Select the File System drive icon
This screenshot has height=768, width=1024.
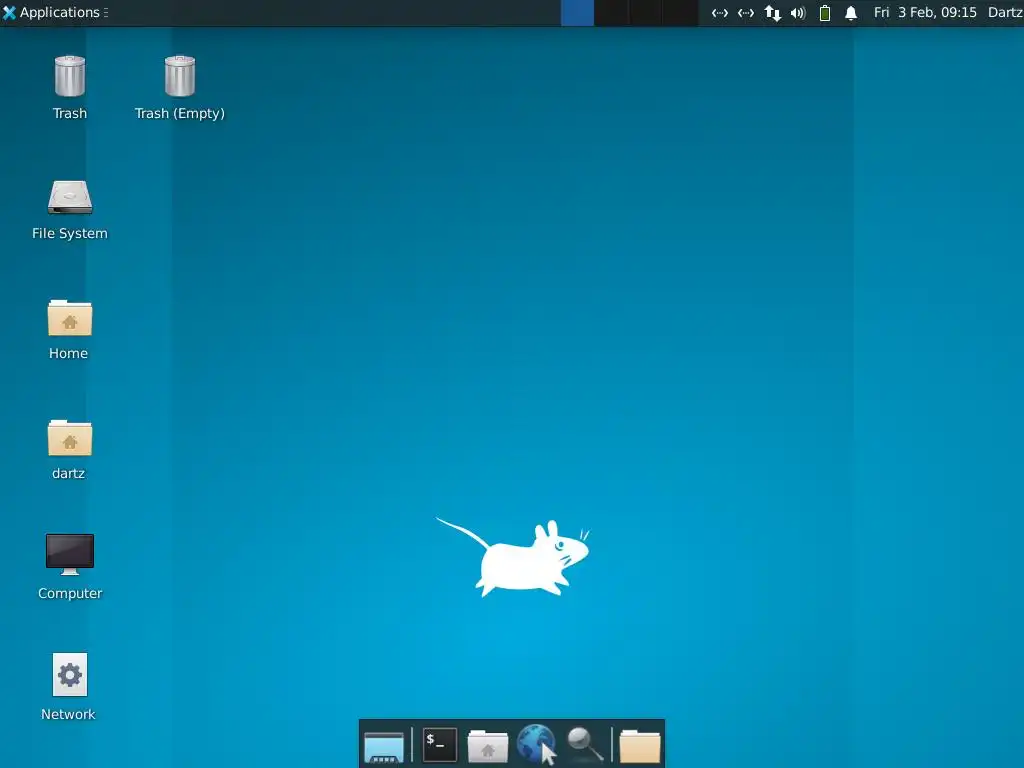tap(70, 197)
